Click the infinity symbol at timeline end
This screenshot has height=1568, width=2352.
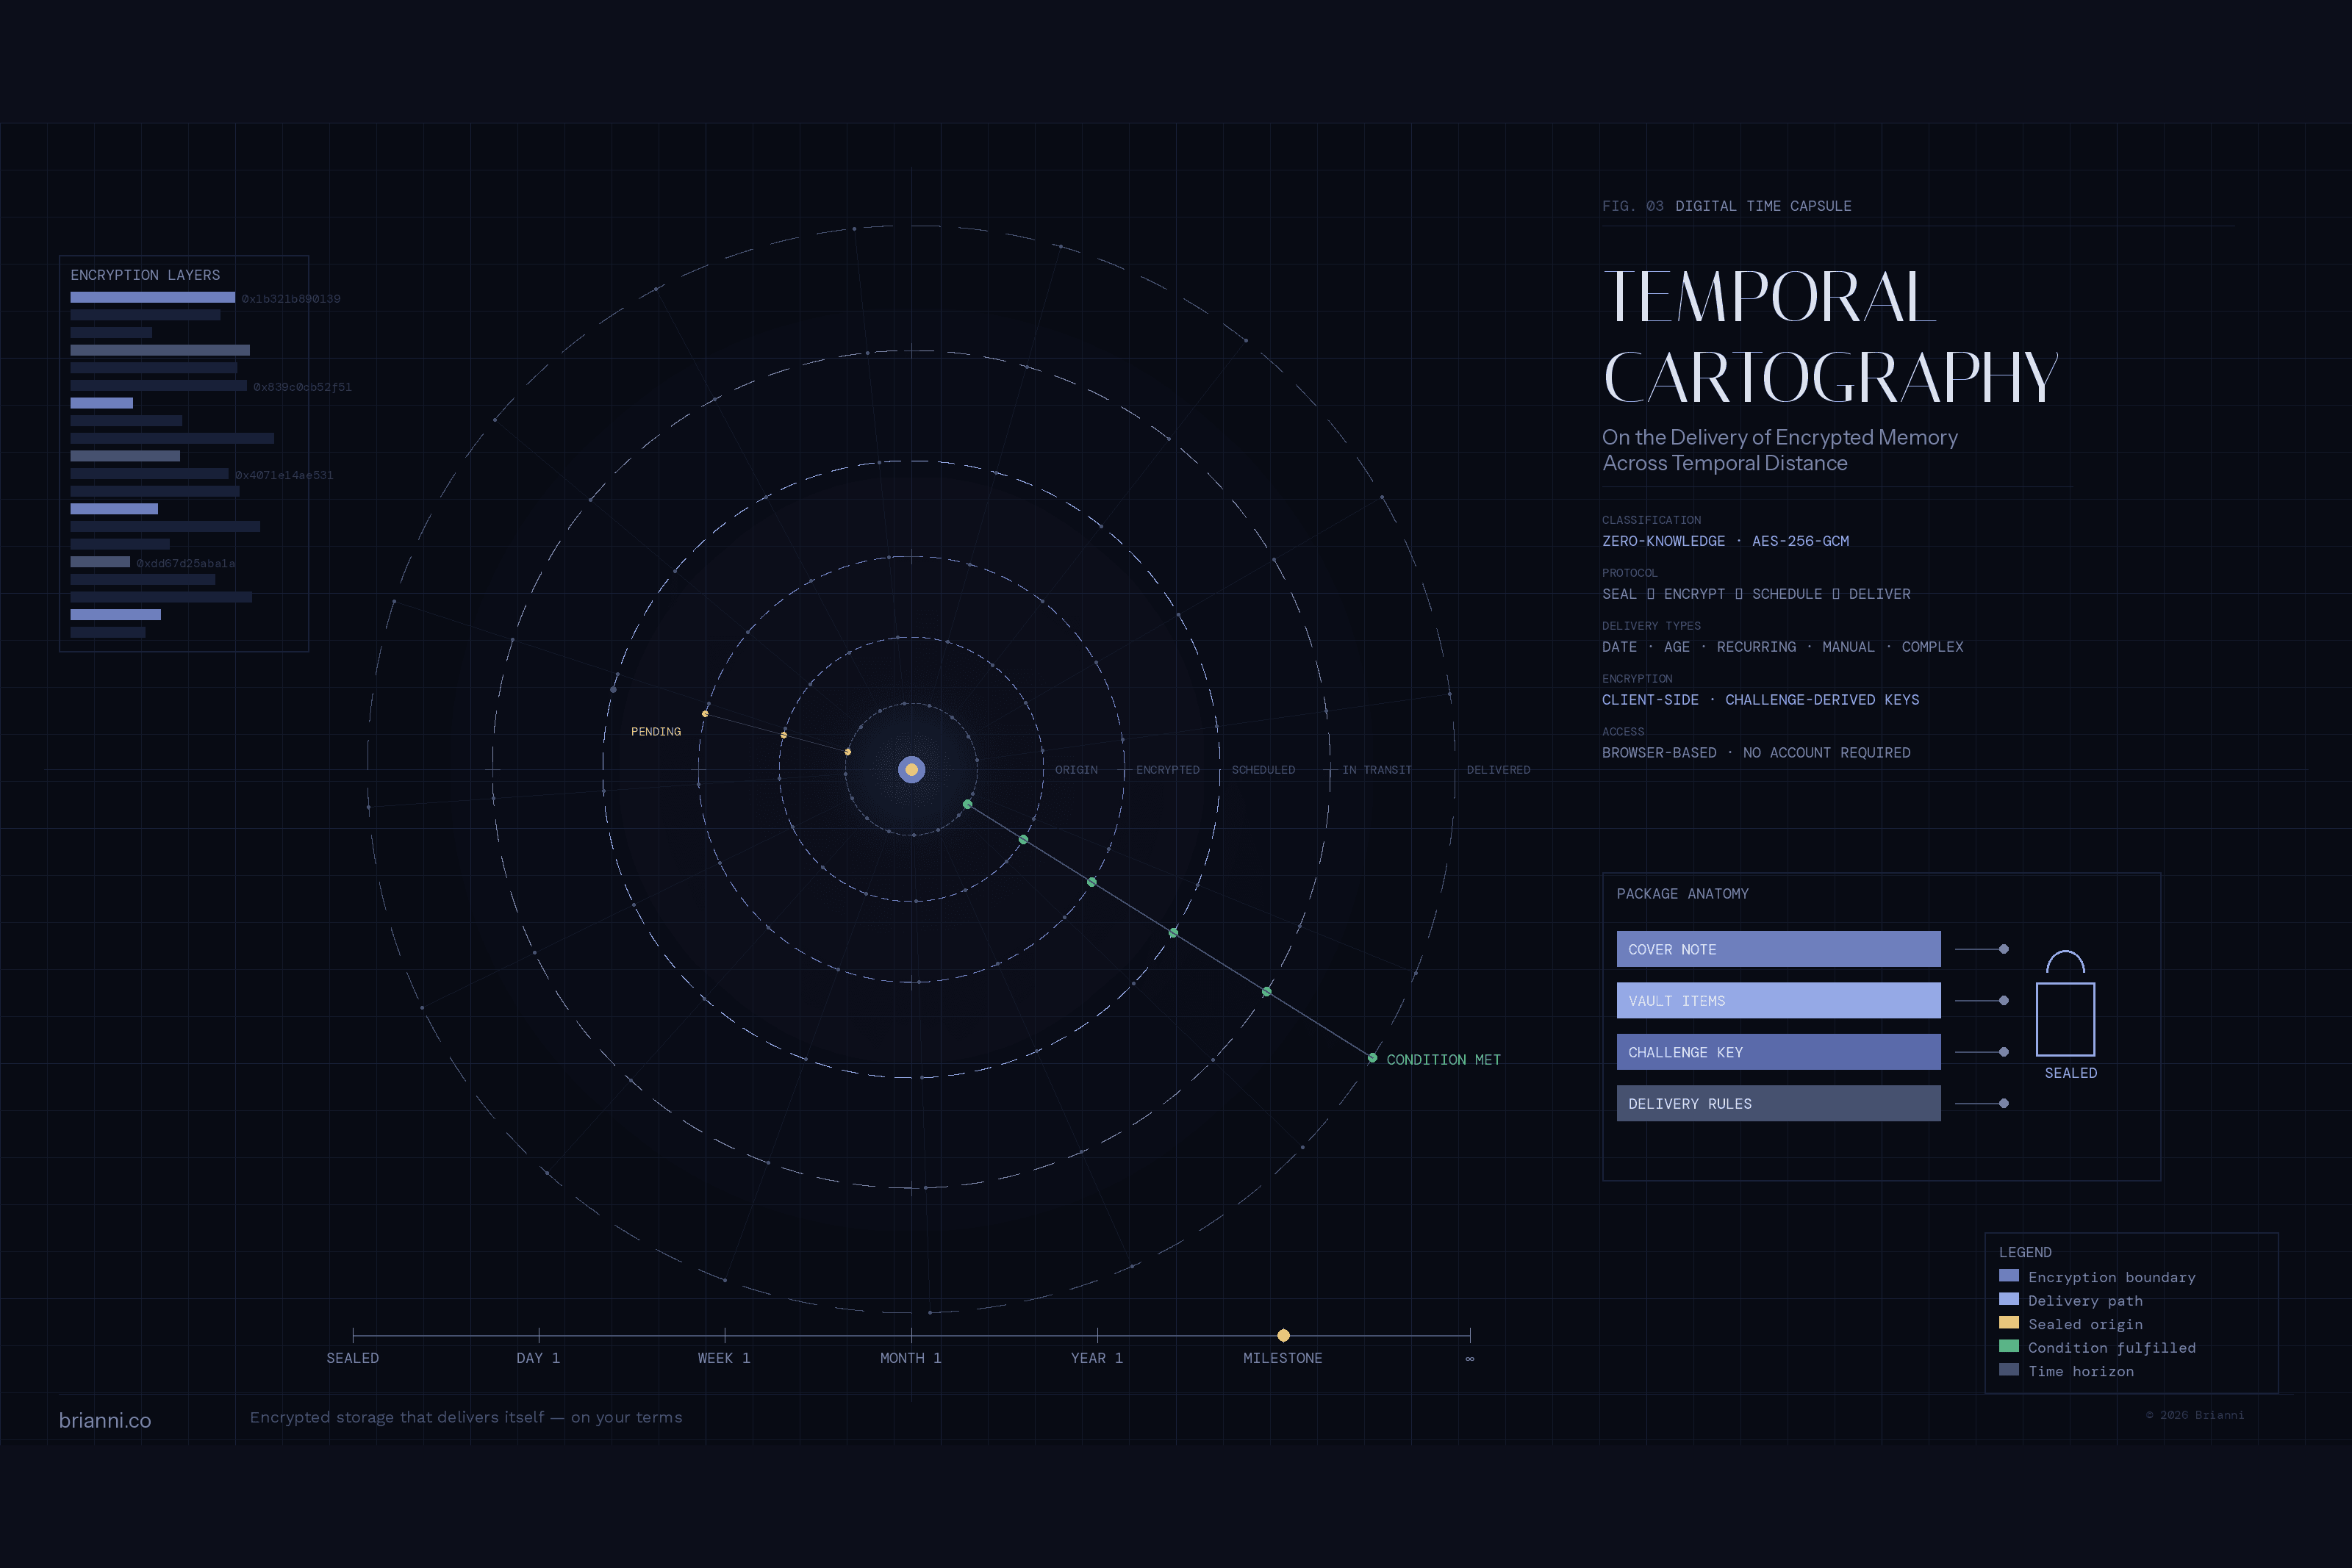click(x=1469, y=1358)
